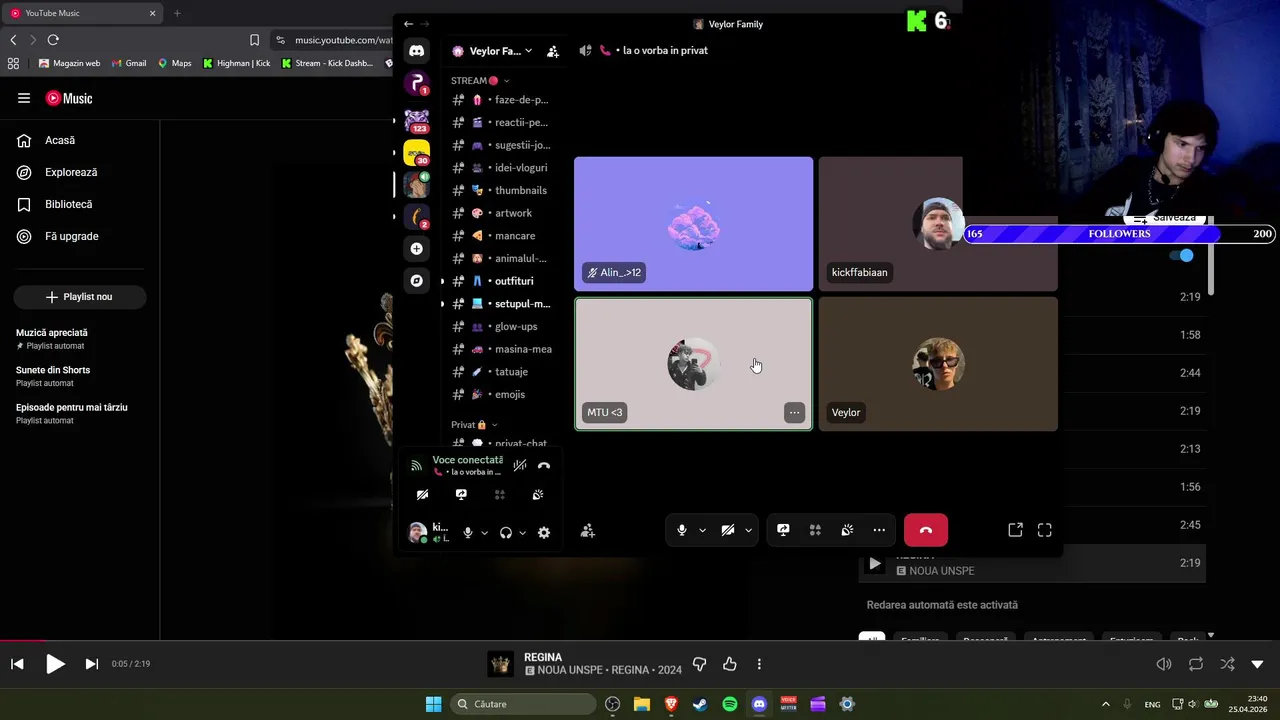The image size is (1280, 720).
Task: Open Discord user settings gear
Action: [544, 533]
